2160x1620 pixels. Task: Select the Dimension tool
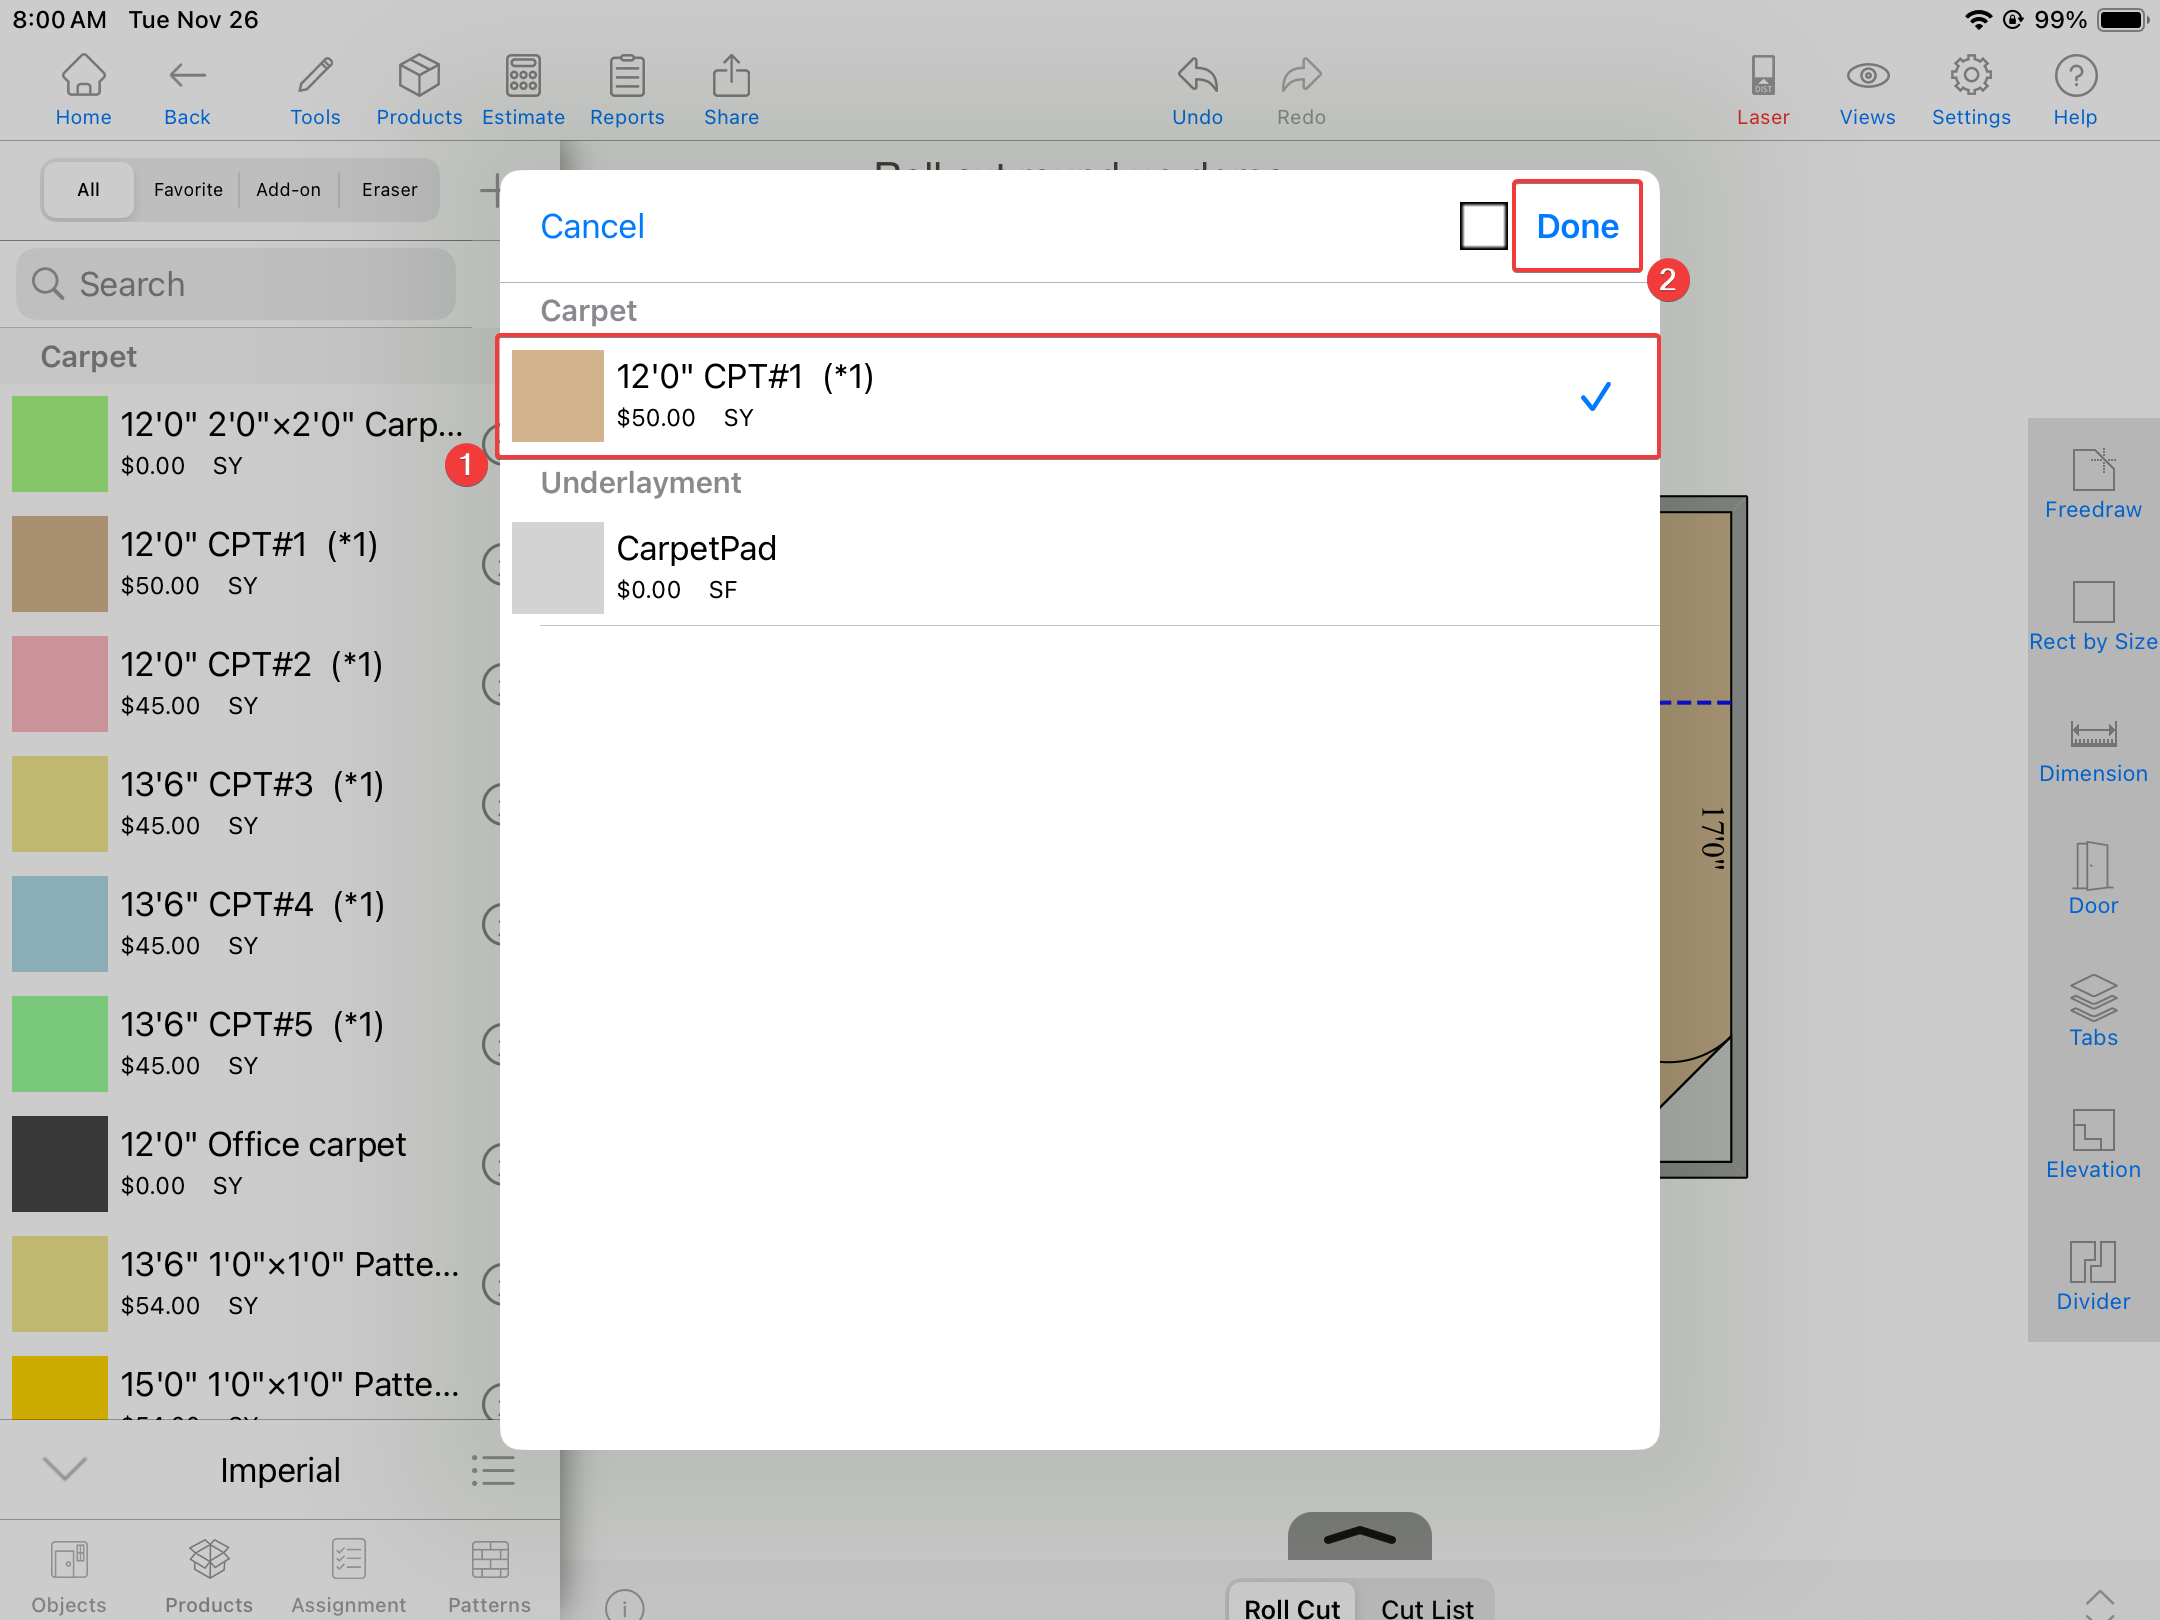coord(2092,750)
